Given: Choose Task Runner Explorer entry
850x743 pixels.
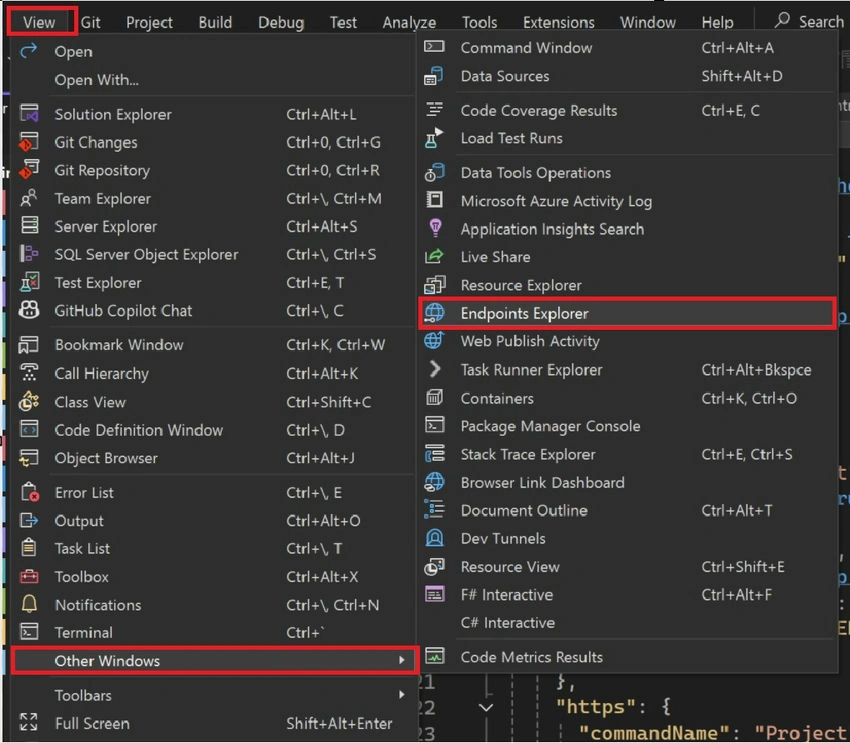Looking at the screenshot, I should pyautogui.click(x=627, y=370).
